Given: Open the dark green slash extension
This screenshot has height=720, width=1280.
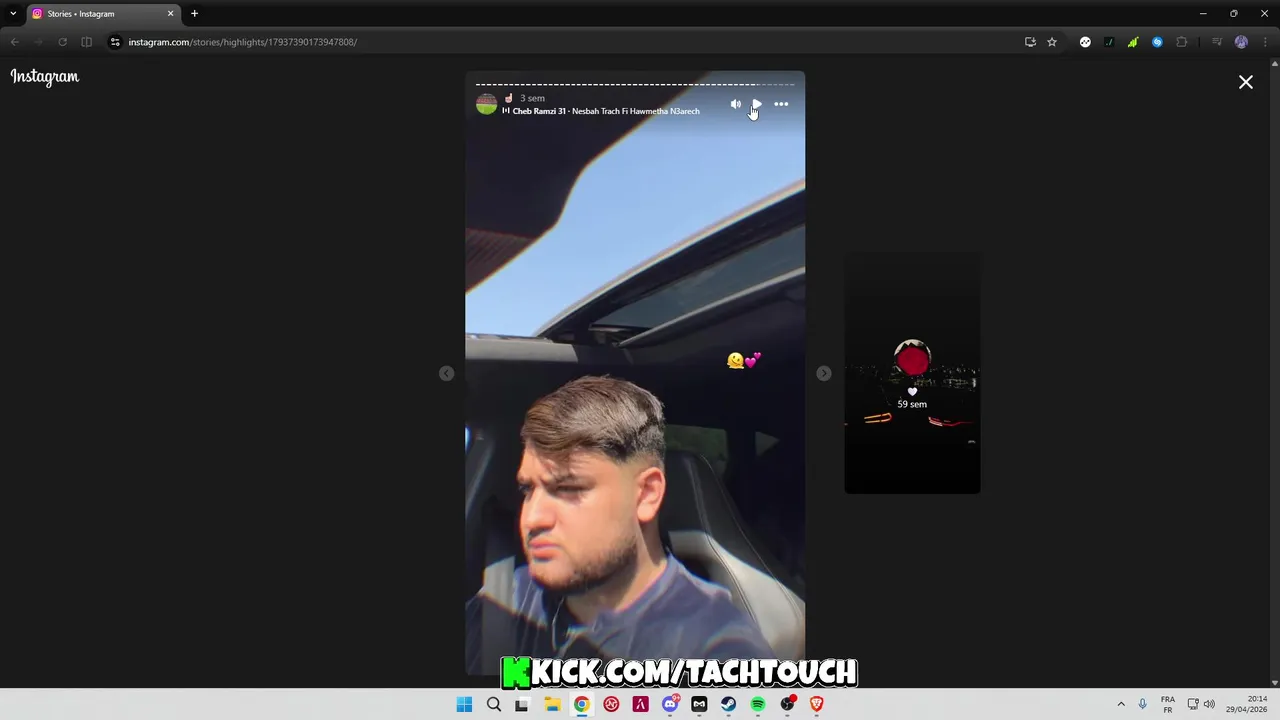Looking at the screenshot, I should tap(1109, 42).
